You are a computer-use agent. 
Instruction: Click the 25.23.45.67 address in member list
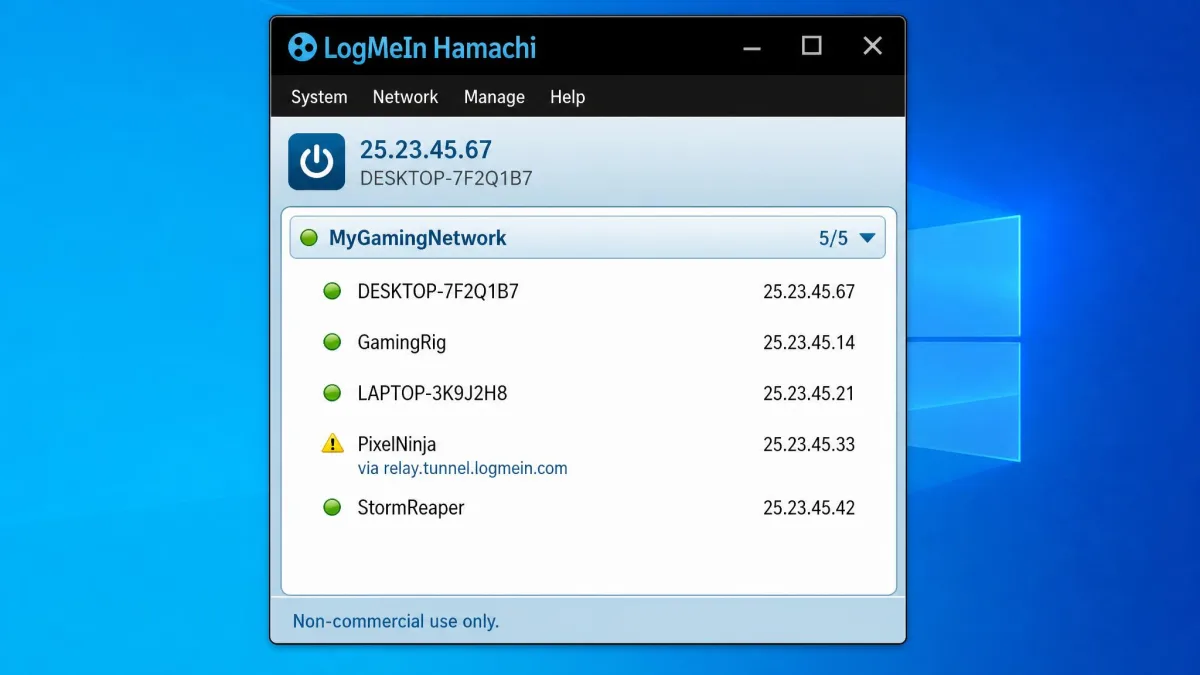pyautogui.click(x=809, y=292)
